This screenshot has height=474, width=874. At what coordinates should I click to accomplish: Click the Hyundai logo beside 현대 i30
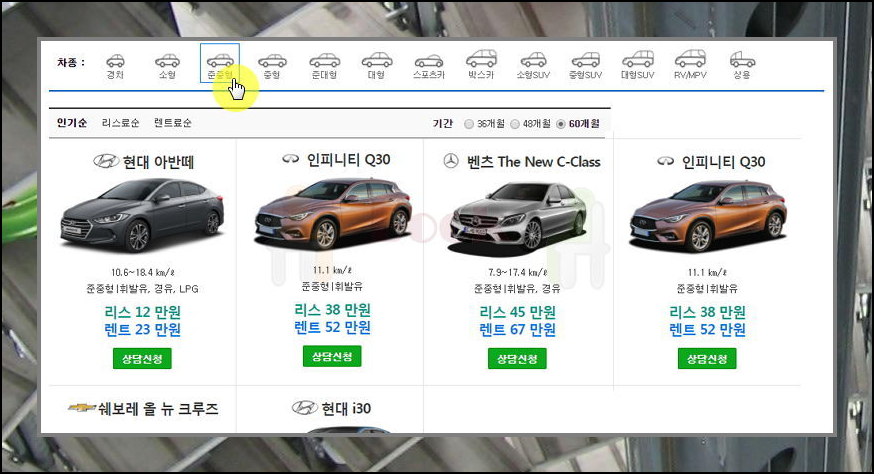click(305, 408)
